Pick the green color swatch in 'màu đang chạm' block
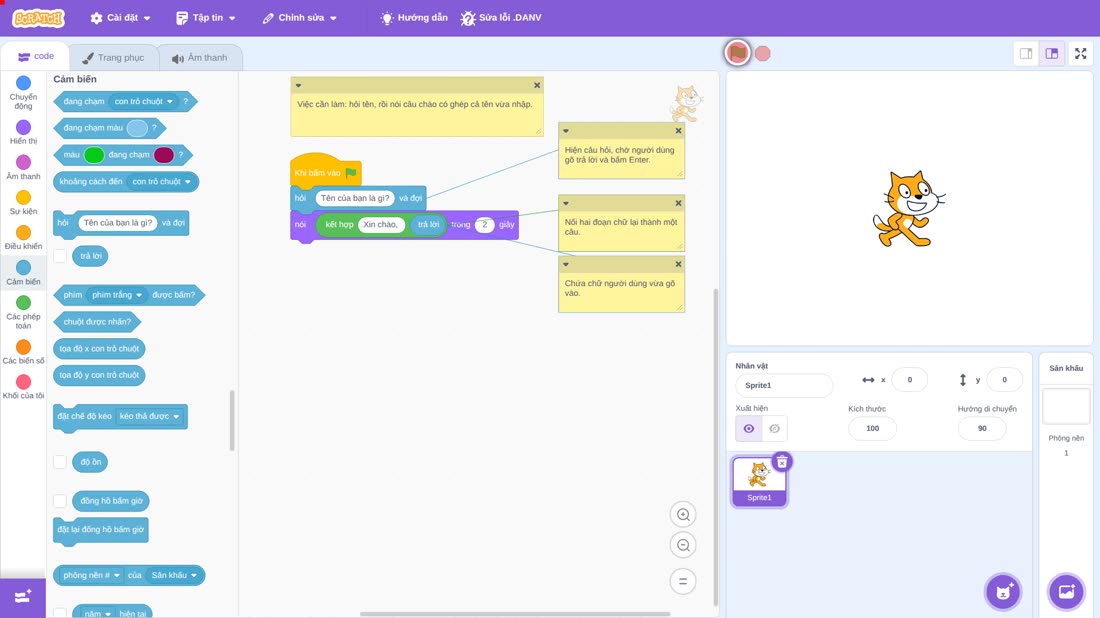 point(94,155)
